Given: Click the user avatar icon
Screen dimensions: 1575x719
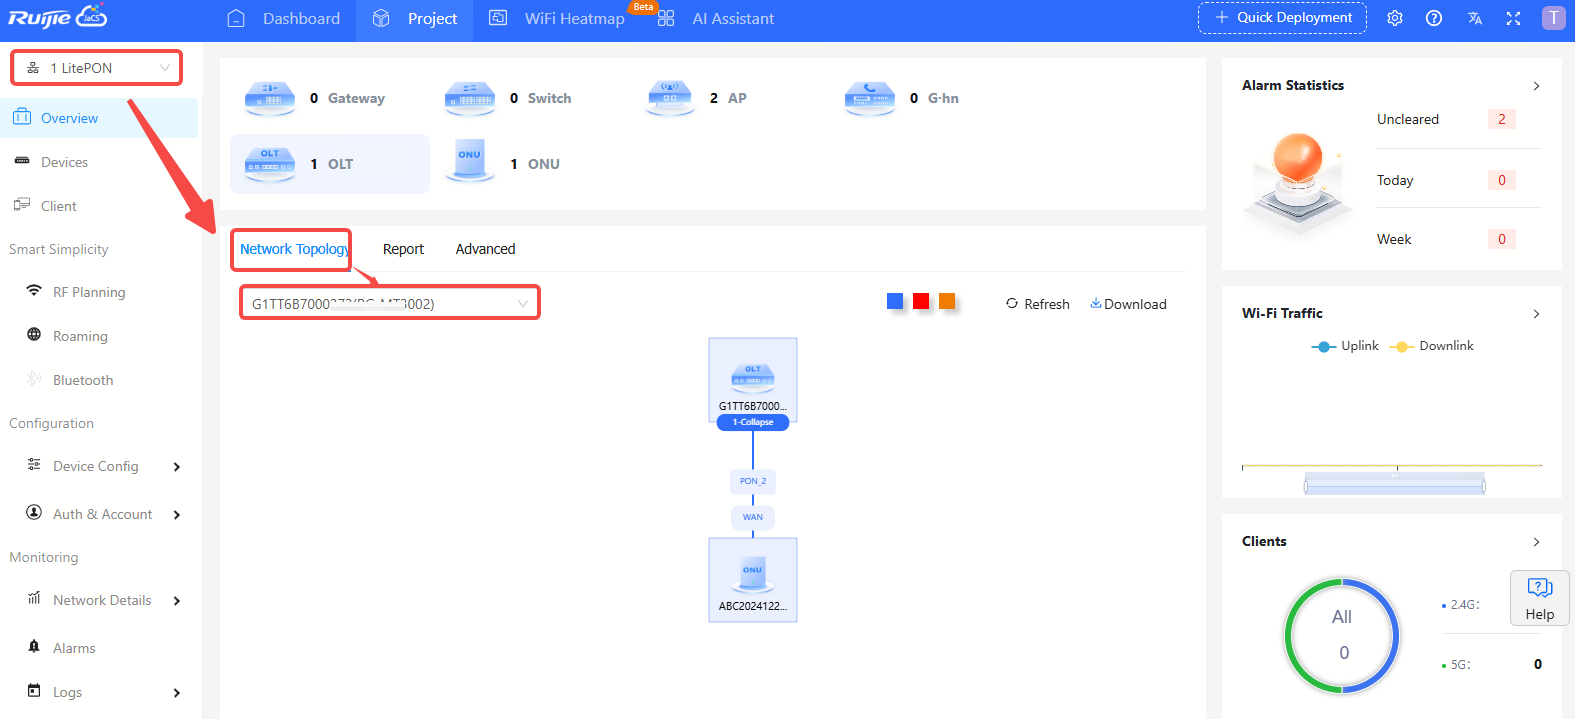Looking at the screenshot, I should point(1553,18).
